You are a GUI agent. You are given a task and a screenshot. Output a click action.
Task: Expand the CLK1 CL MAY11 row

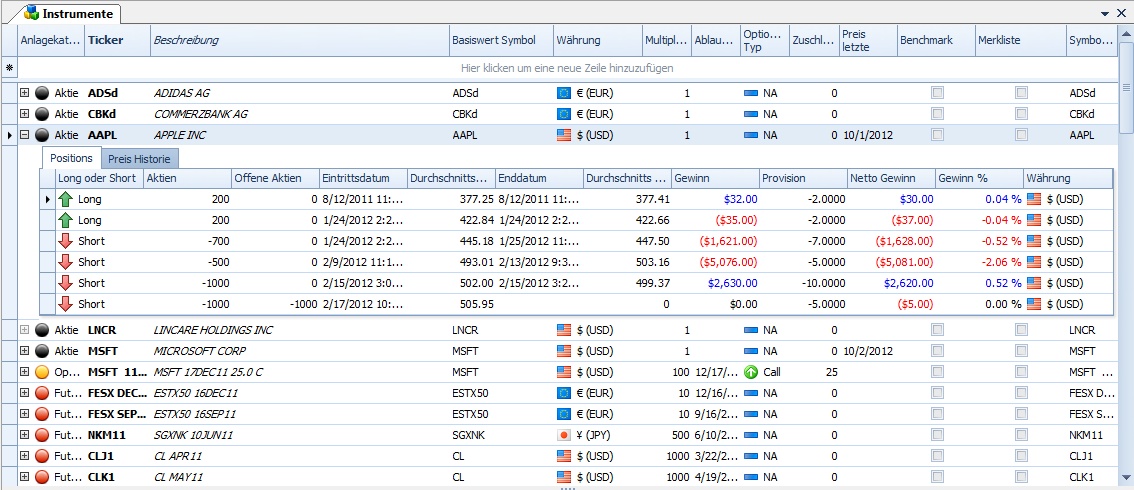(25, 477)
